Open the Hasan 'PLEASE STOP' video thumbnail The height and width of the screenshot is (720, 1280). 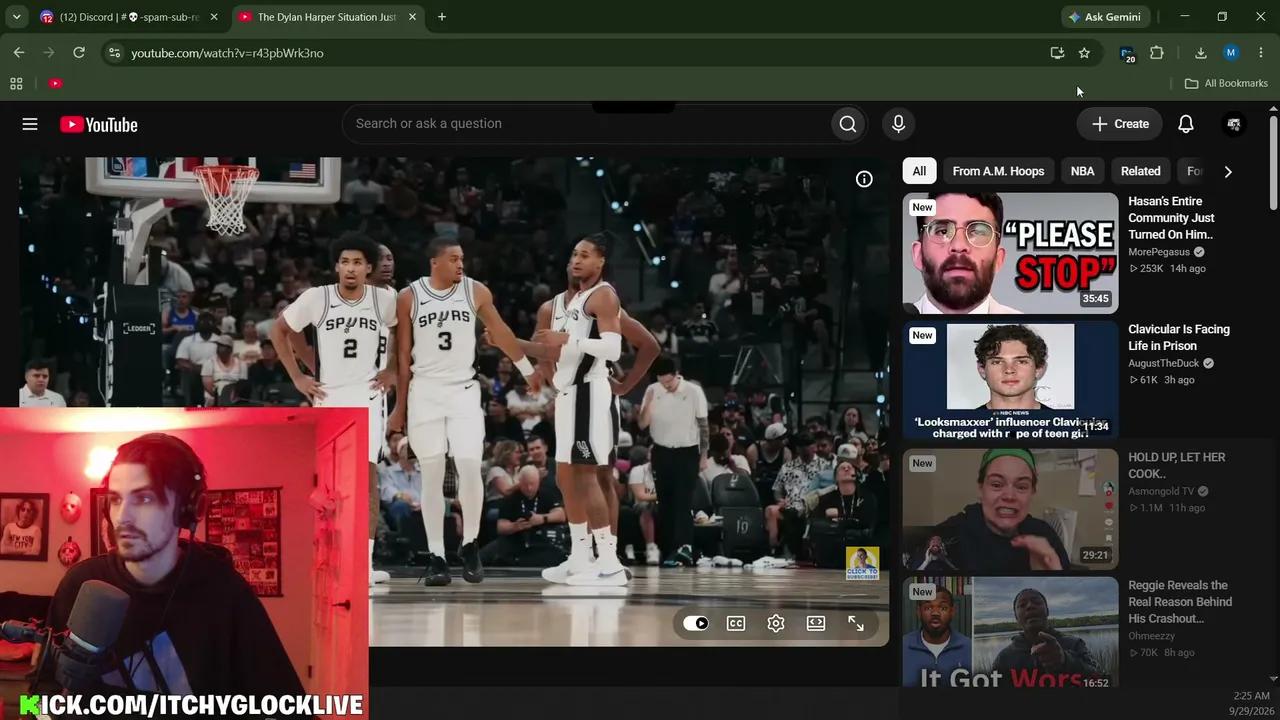(1010, 253)
